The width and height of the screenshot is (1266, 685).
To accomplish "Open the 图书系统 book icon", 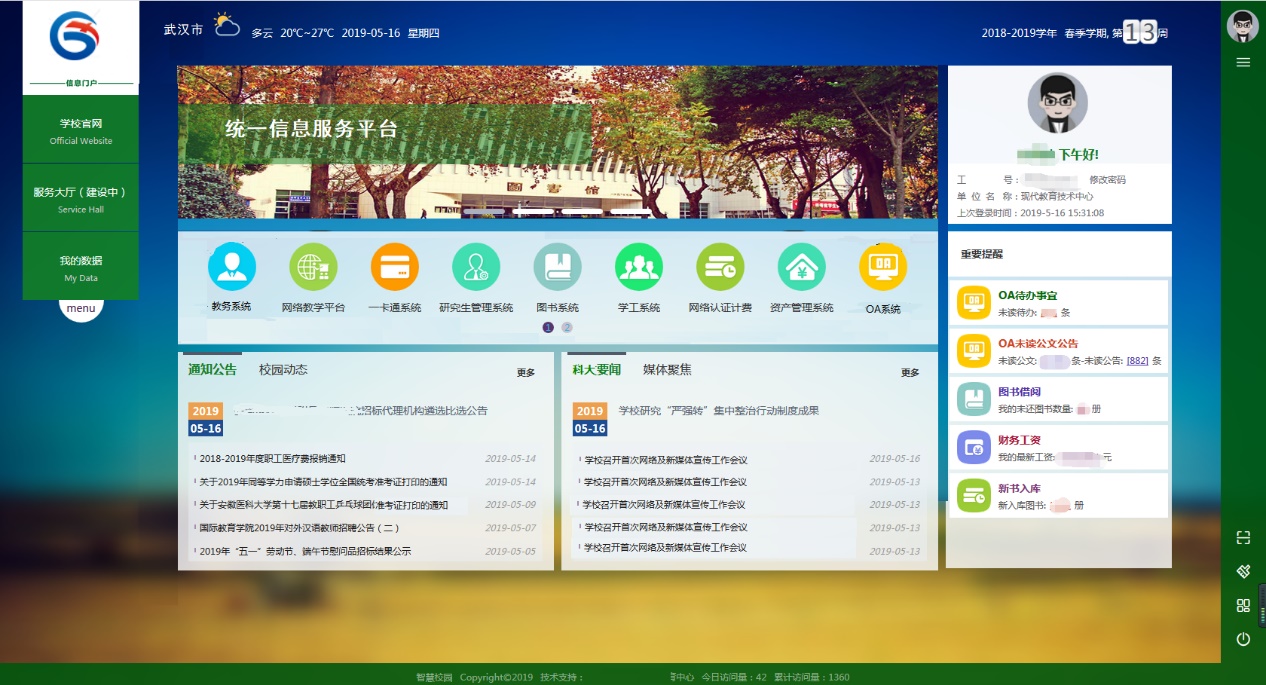I will (557, 268).
